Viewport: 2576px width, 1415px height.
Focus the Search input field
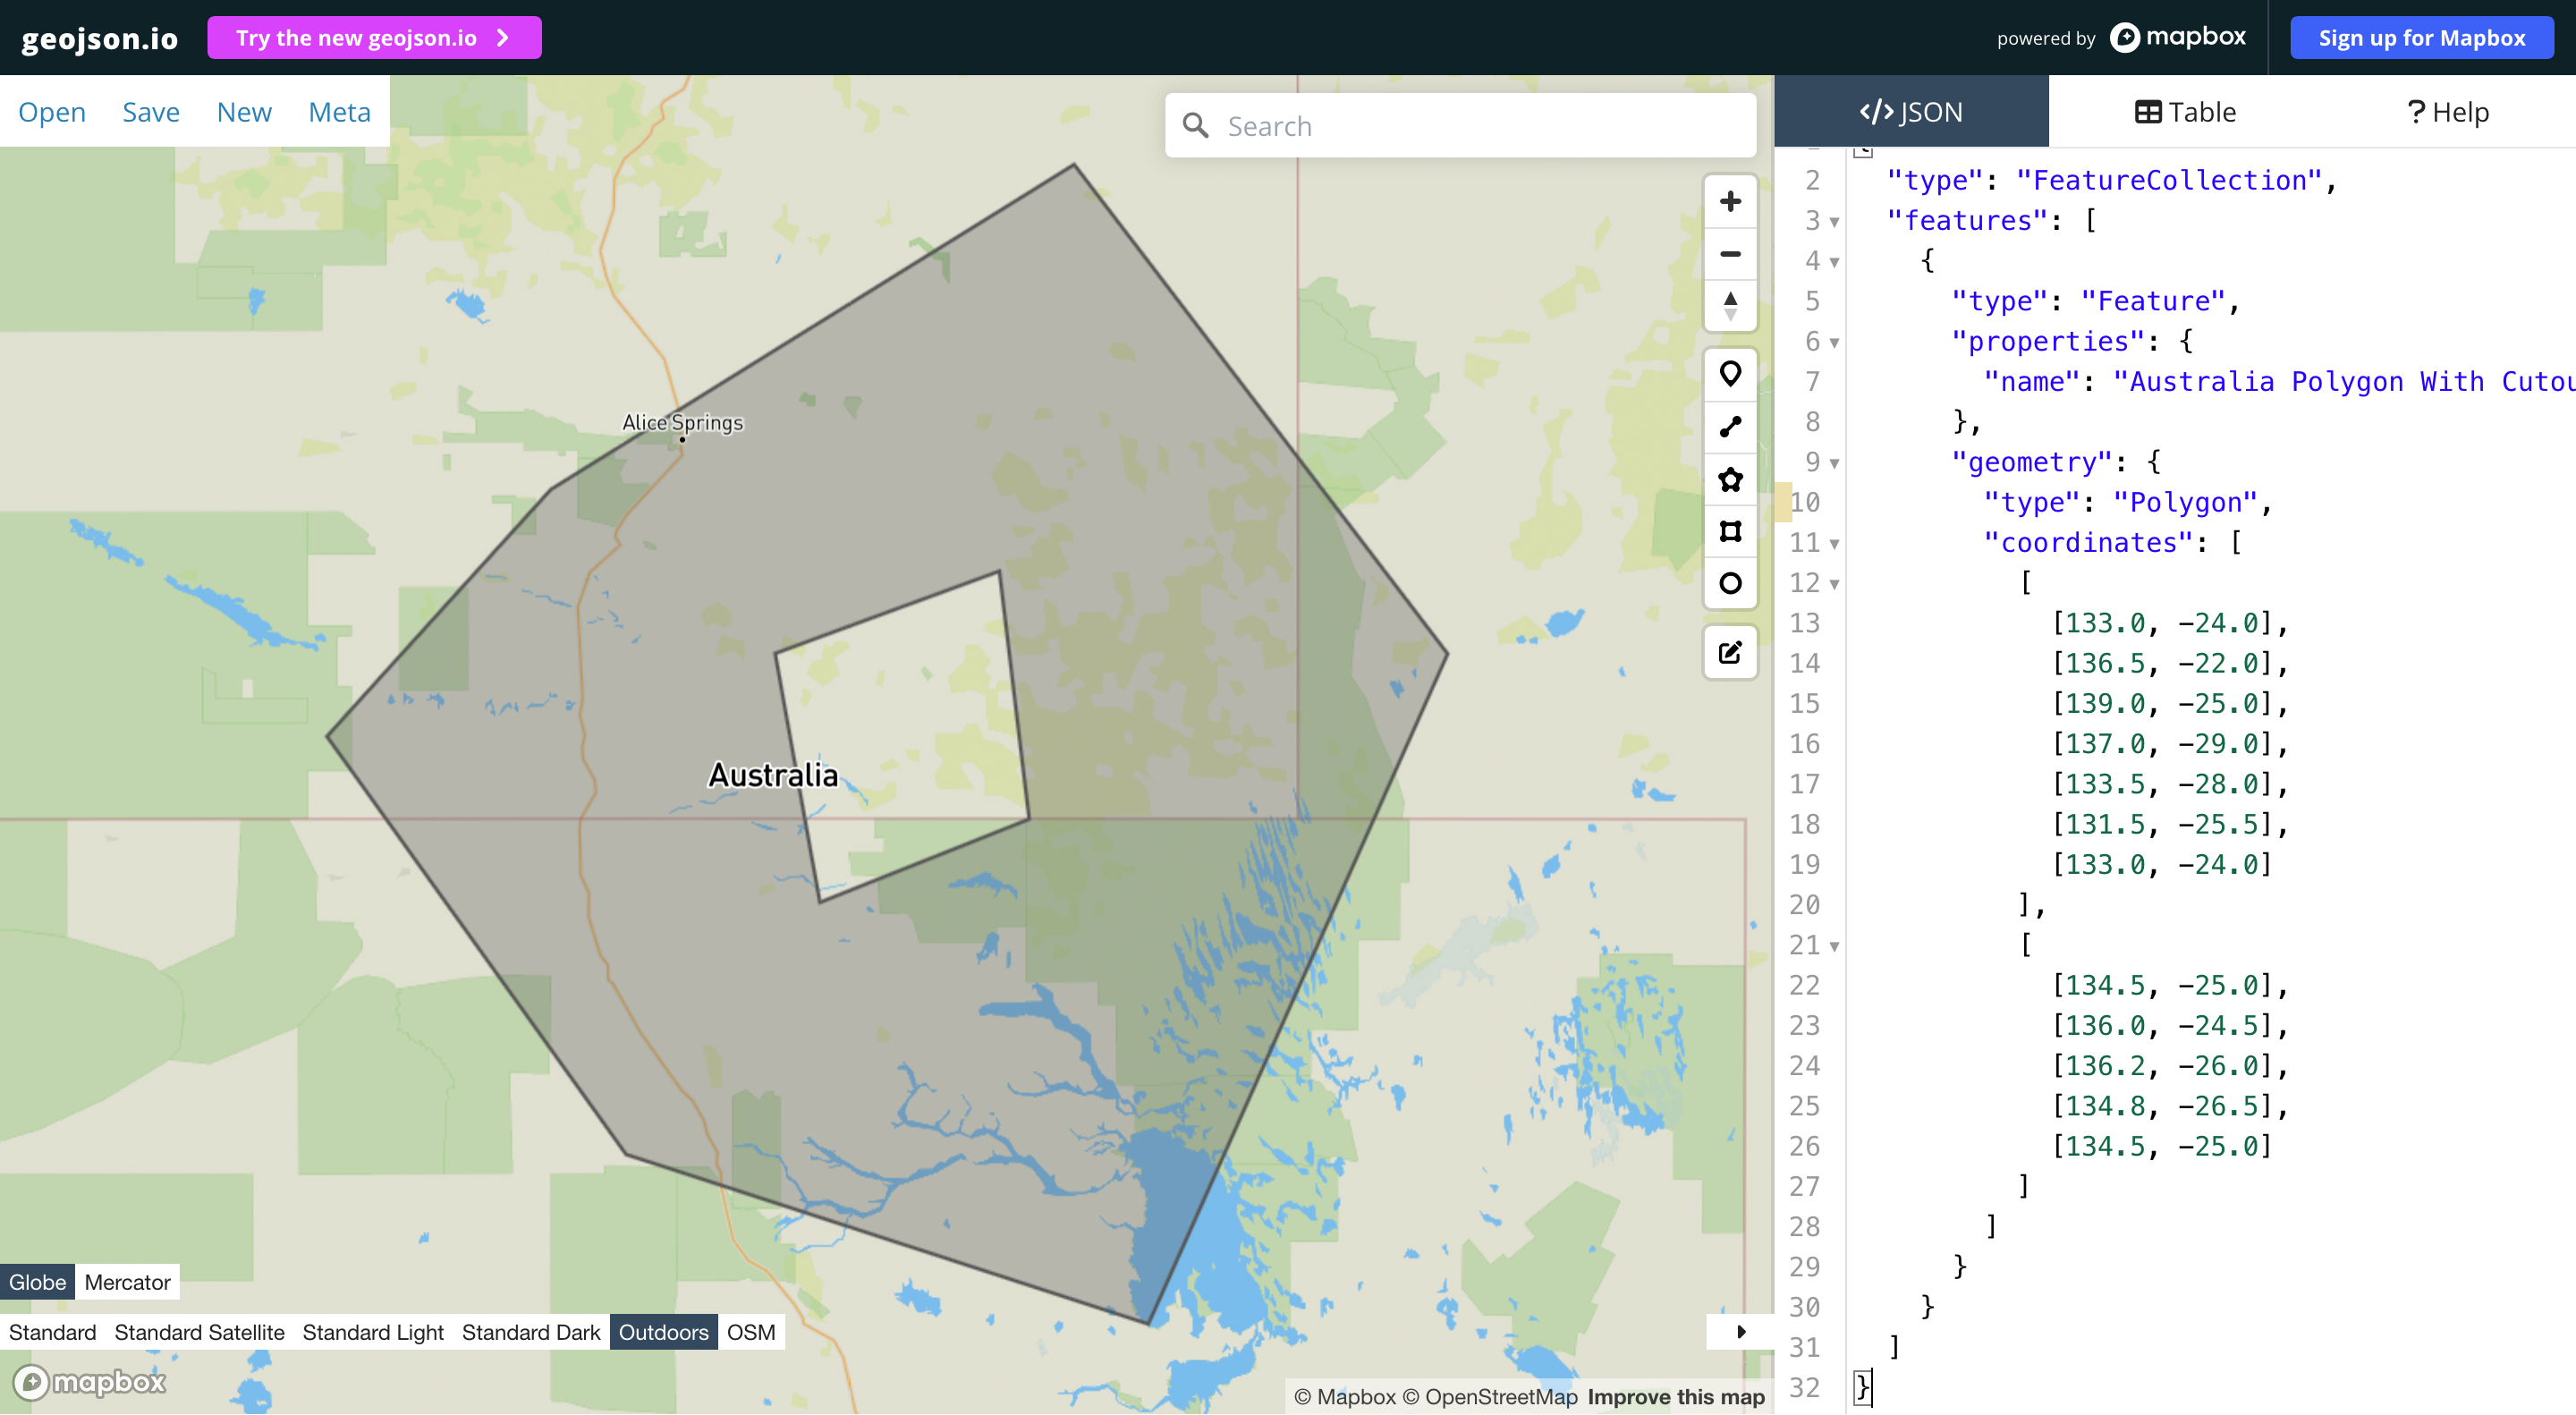(1460, 126)
